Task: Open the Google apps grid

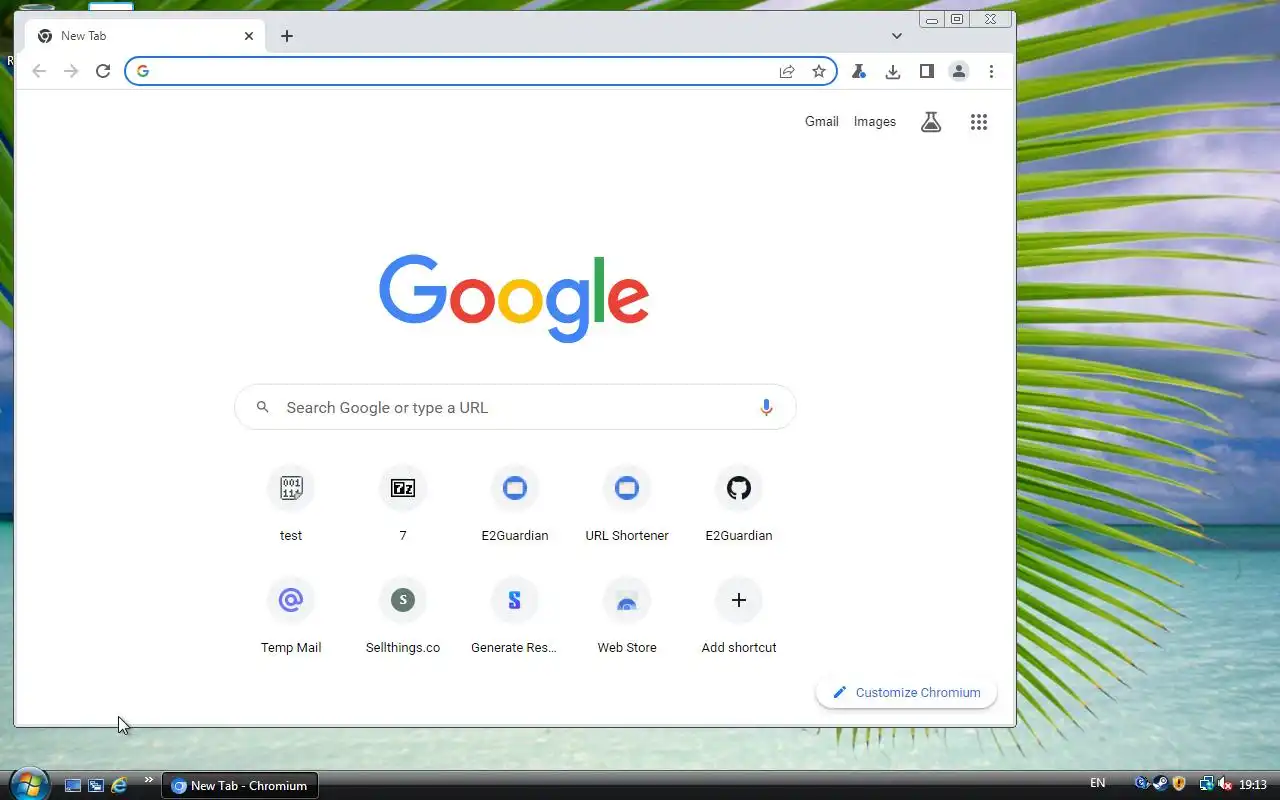Action: click(979, 122)
